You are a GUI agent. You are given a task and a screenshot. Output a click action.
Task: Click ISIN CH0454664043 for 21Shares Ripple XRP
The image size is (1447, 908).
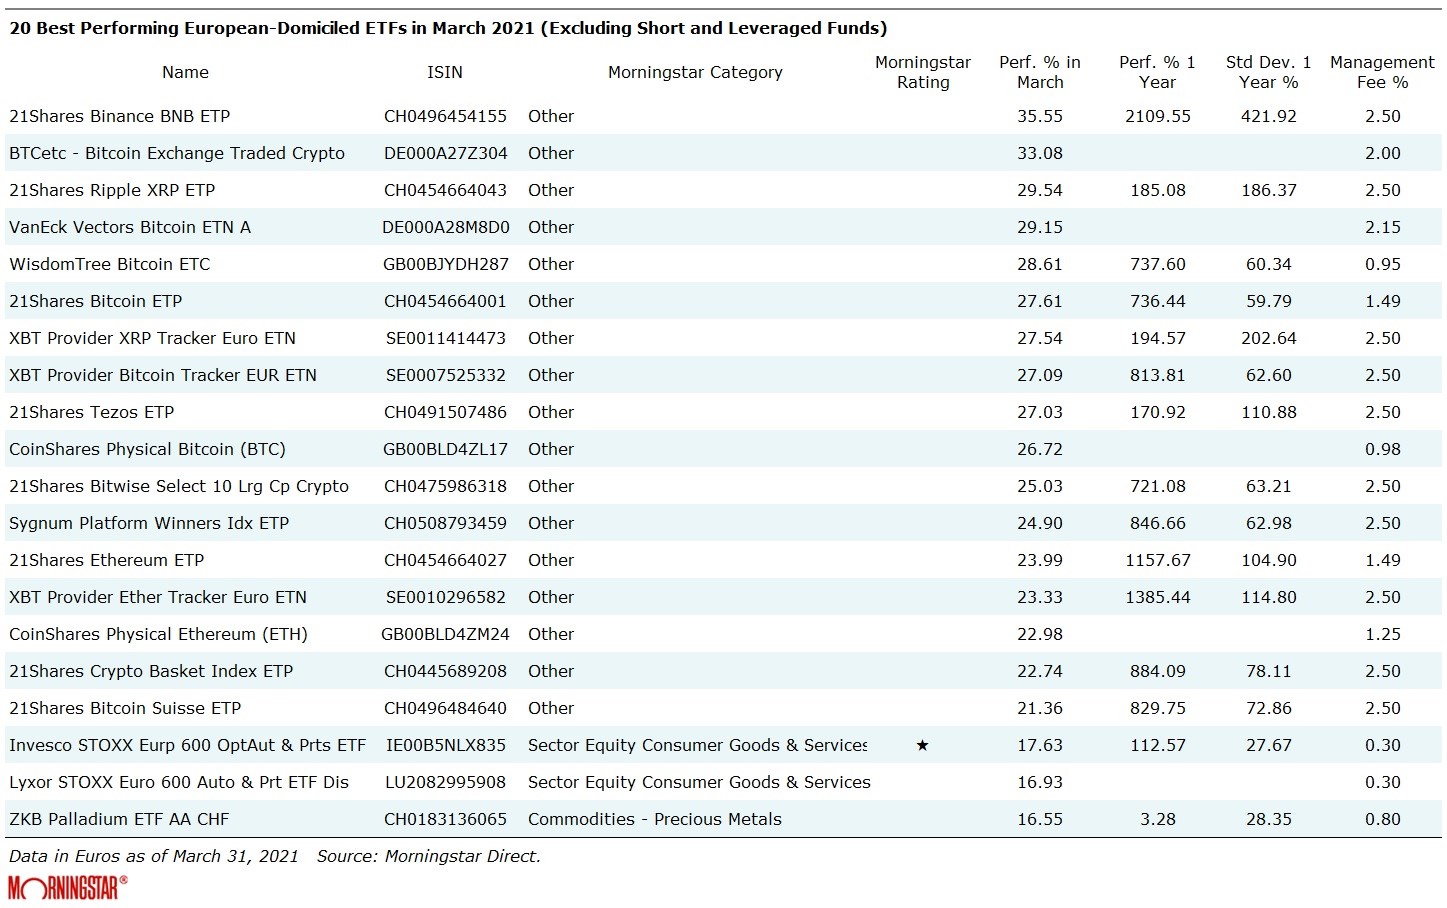coord(445,190)
